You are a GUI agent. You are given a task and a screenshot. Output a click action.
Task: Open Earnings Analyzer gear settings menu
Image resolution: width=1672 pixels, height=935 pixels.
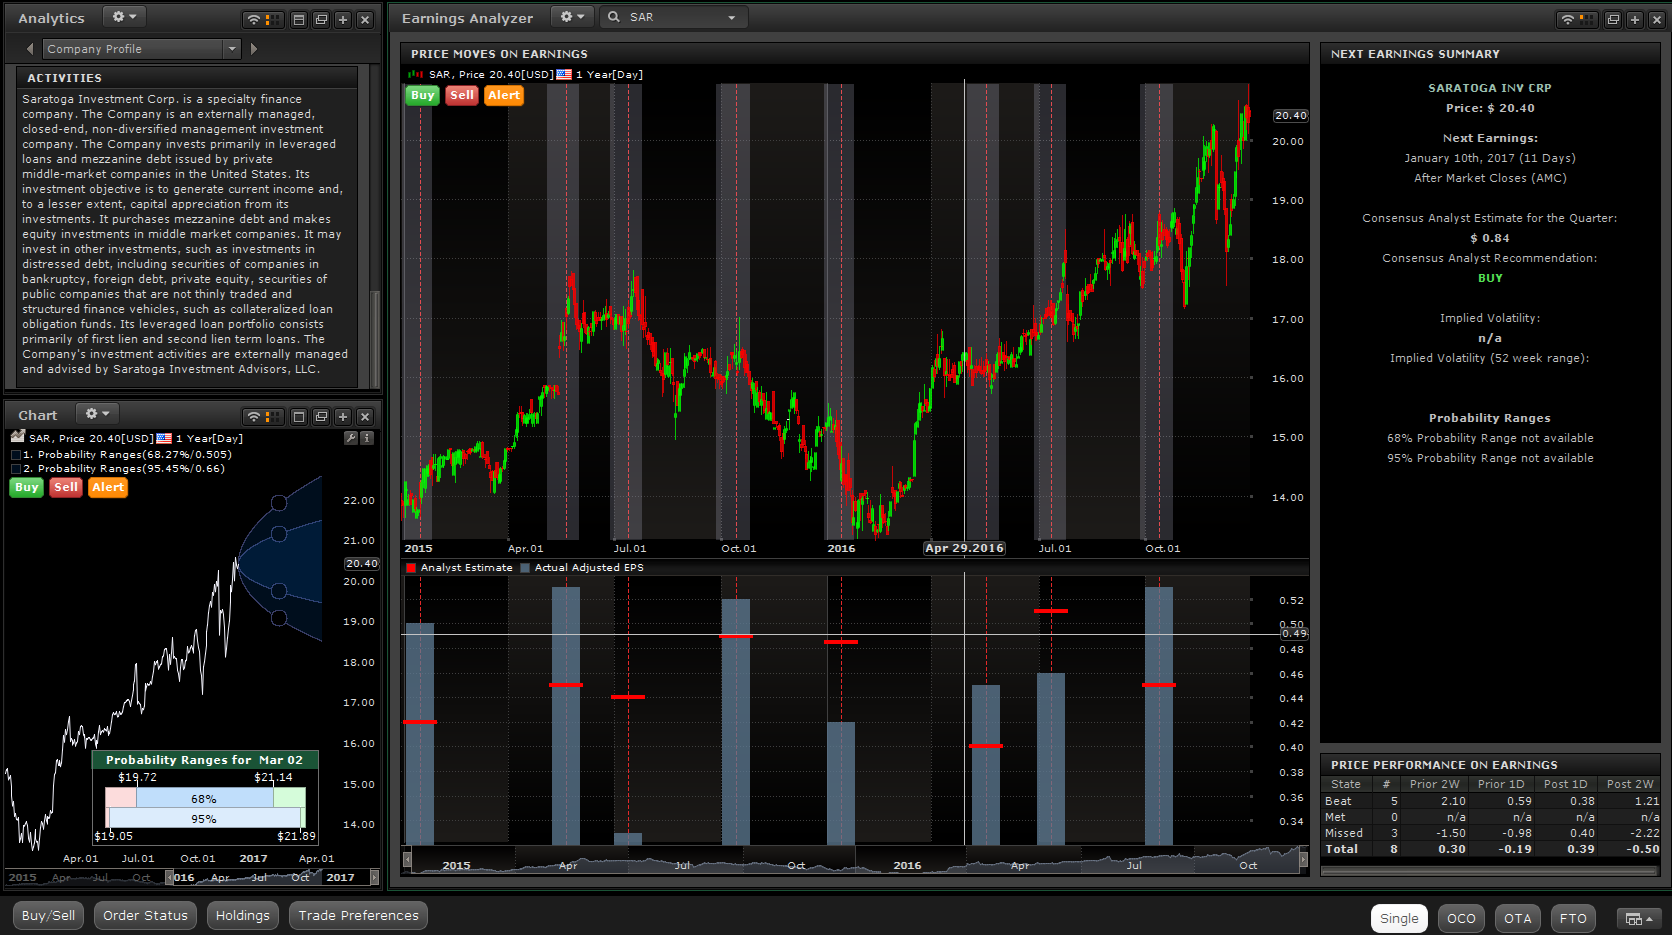click(572, 17)
